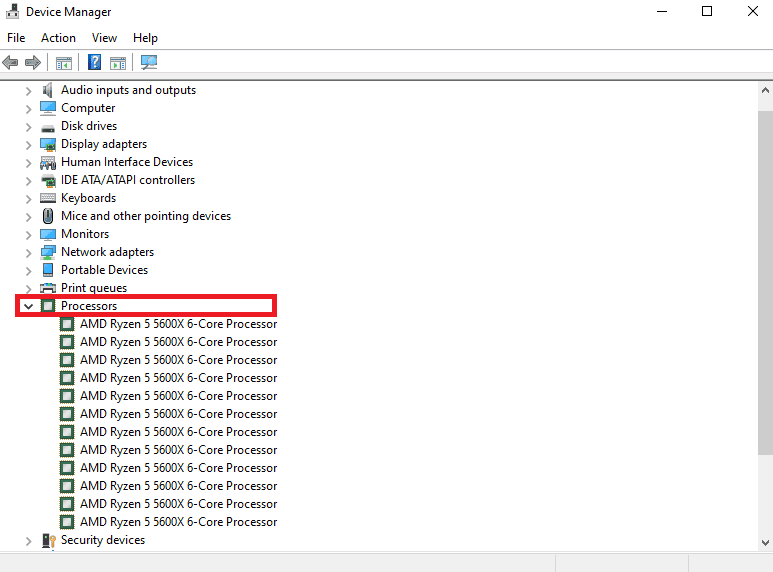This screenshot has width=773, height=572.
Task: Select the Processors label
Action: 89,306
